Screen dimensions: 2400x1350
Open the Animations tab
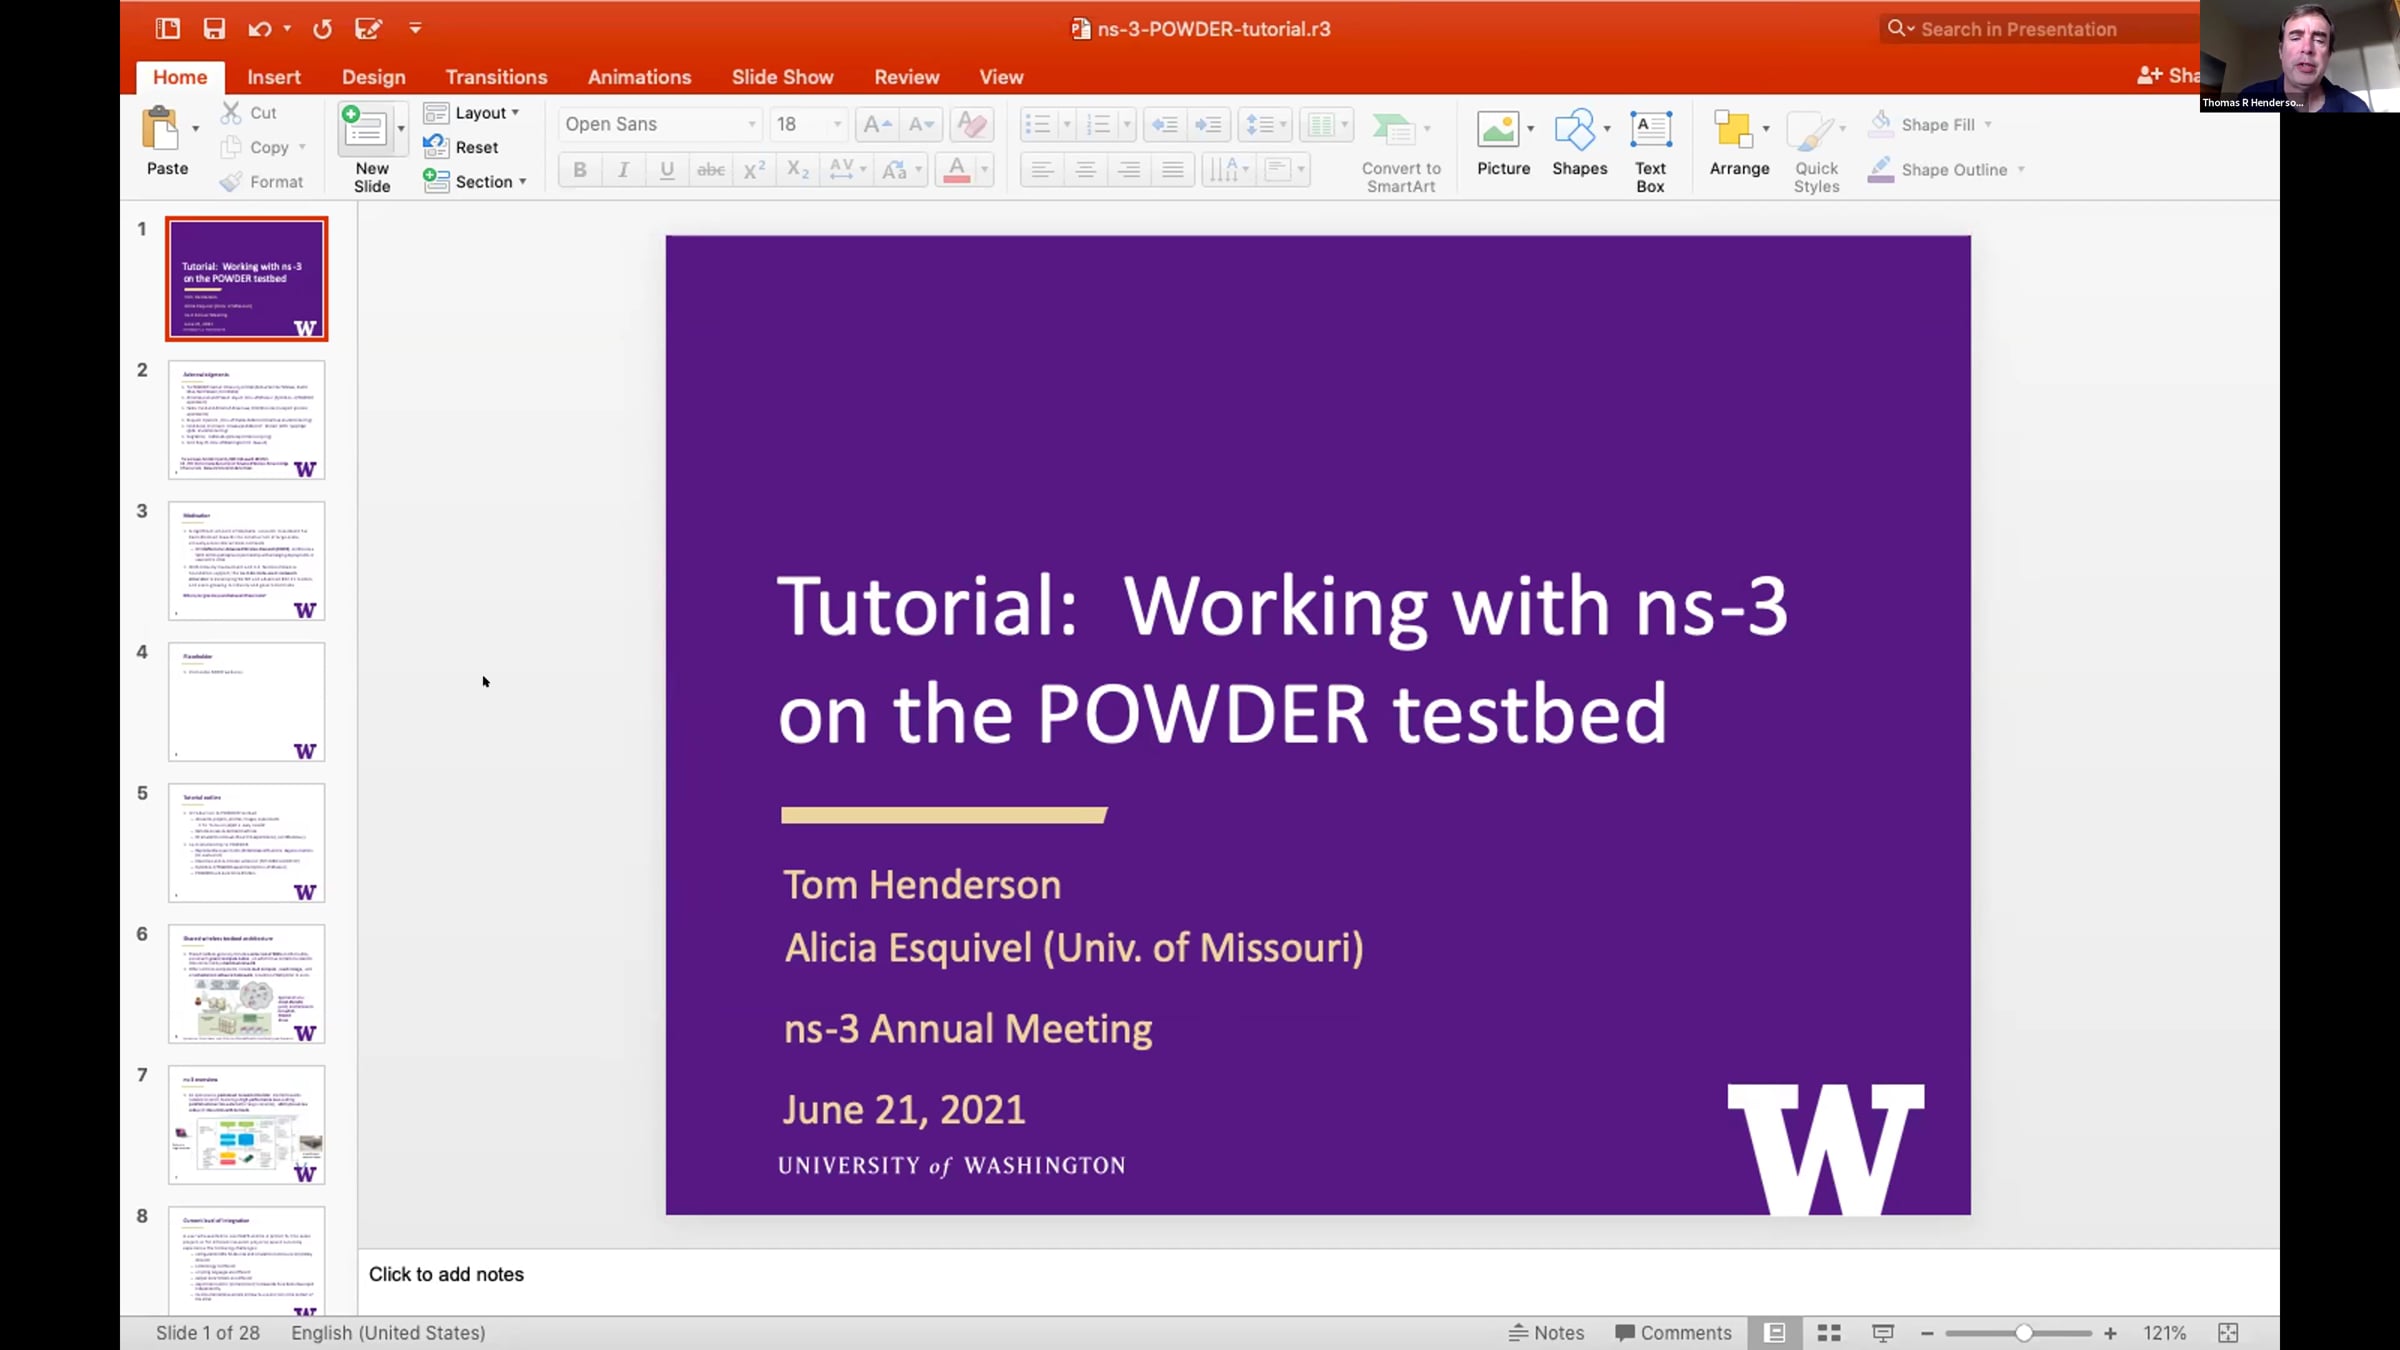pos(640,77)
